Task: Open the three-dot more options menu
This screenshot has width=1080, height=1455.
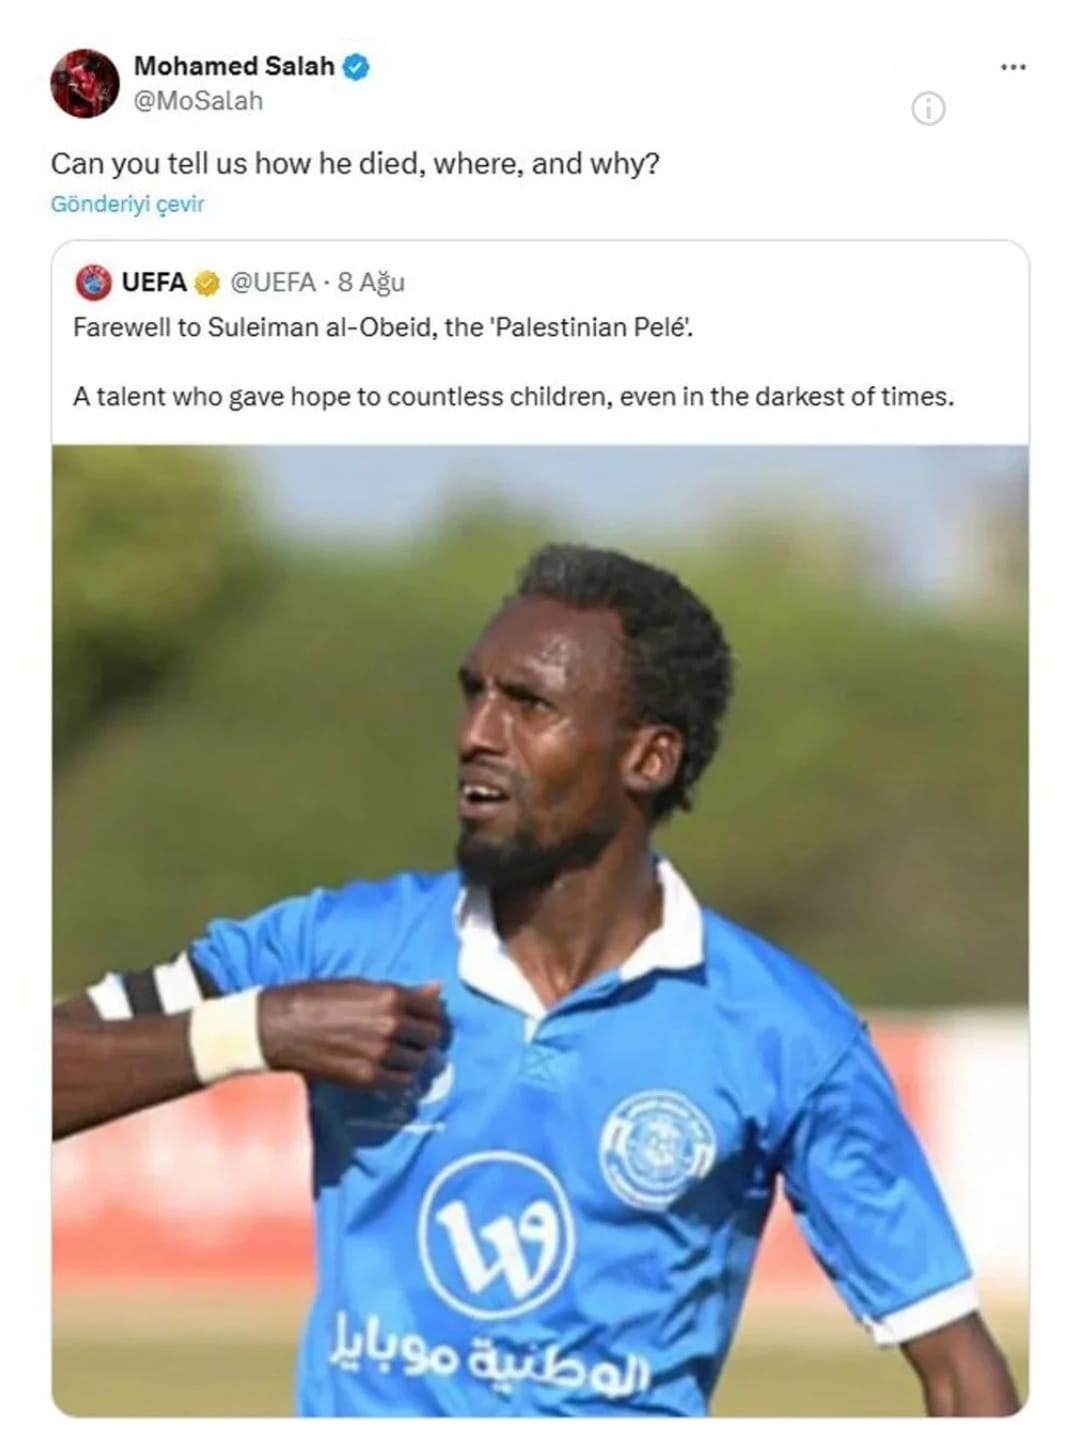Action: click(1013, 67)
